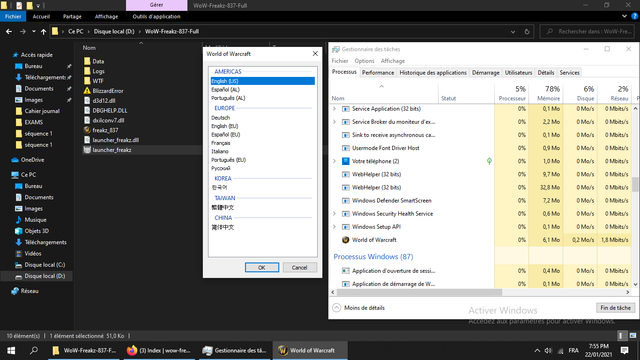Open Task Manager Options menu
The image size is (640, 360).
coord(364,61)
